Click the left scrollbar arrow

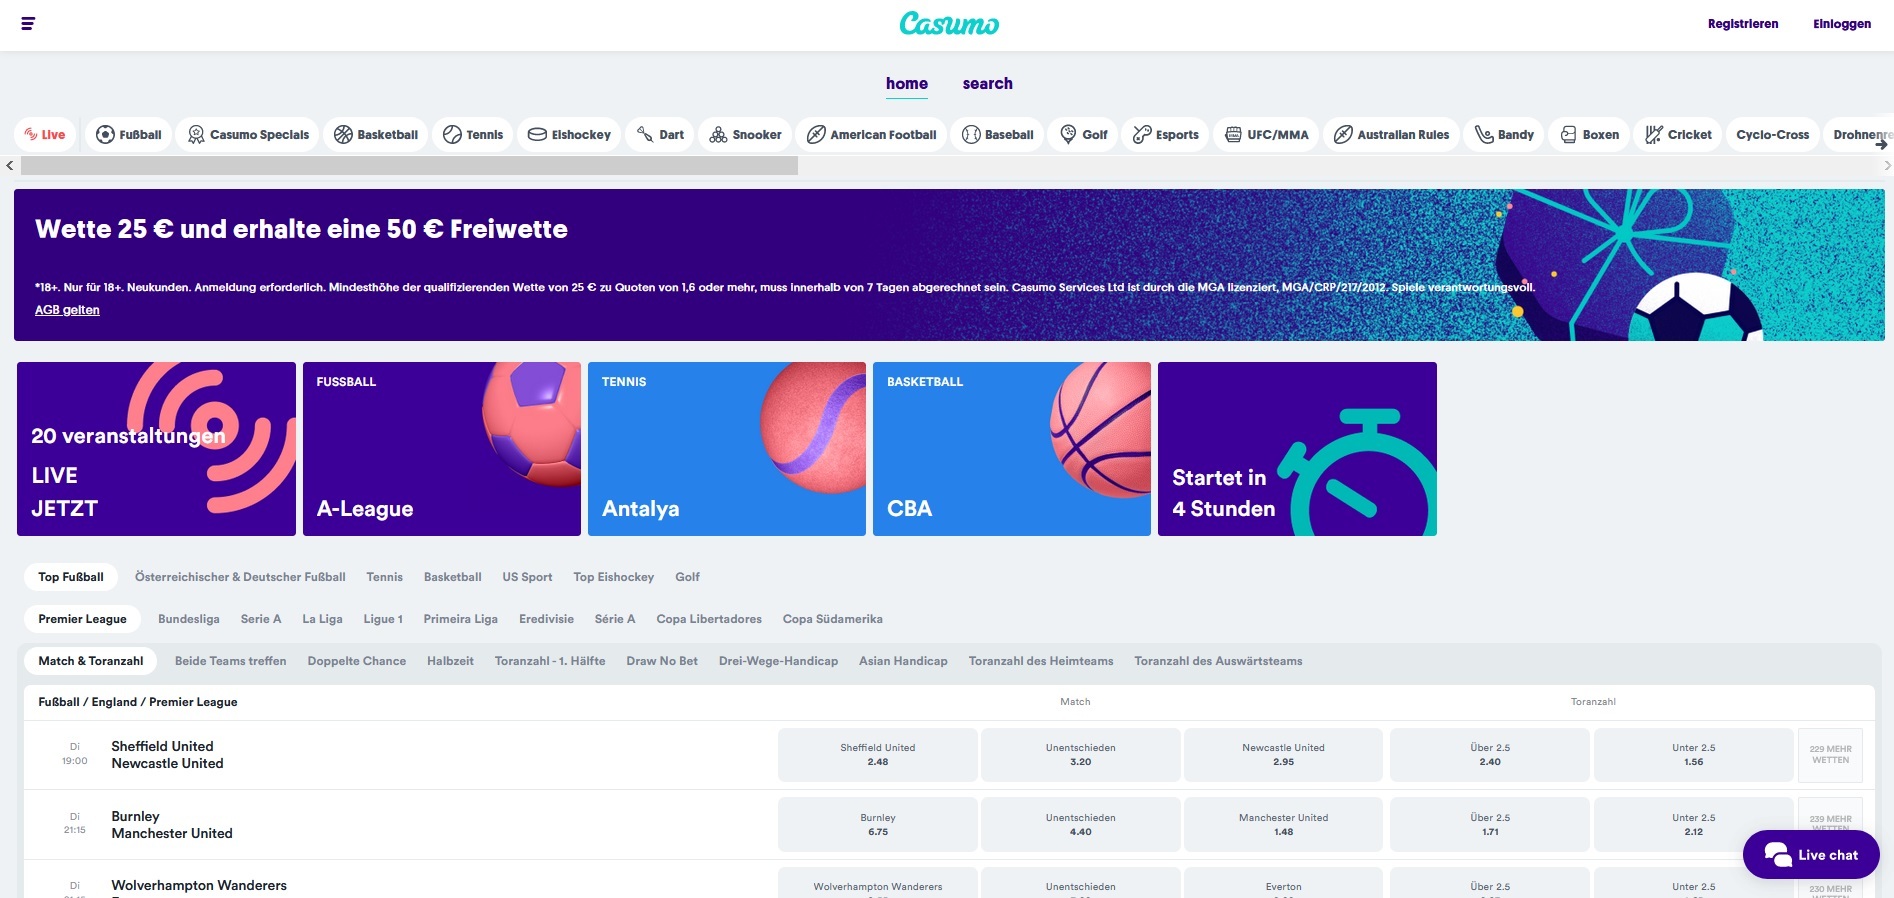pos(10,166)
